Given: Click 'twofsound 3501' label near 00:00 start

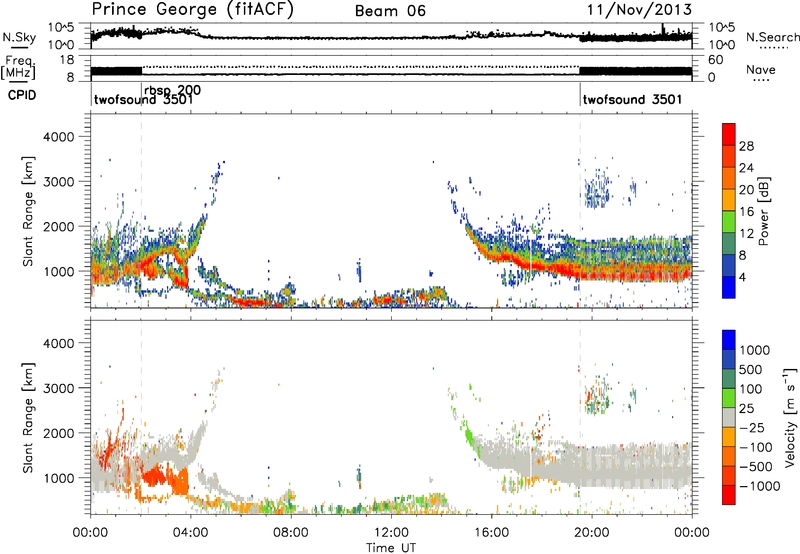Looking at the screenshot, I should point(143,99).
